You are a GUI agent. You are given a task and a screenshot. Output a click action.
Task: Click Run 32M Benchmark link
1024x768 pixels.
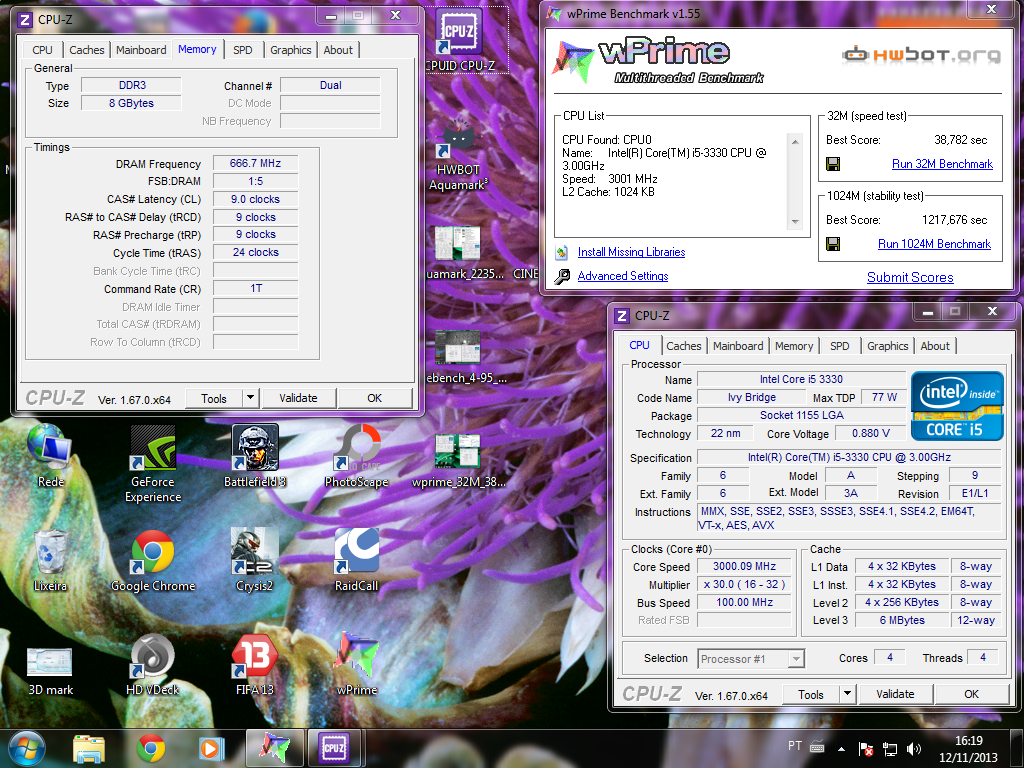pos(942,164)
